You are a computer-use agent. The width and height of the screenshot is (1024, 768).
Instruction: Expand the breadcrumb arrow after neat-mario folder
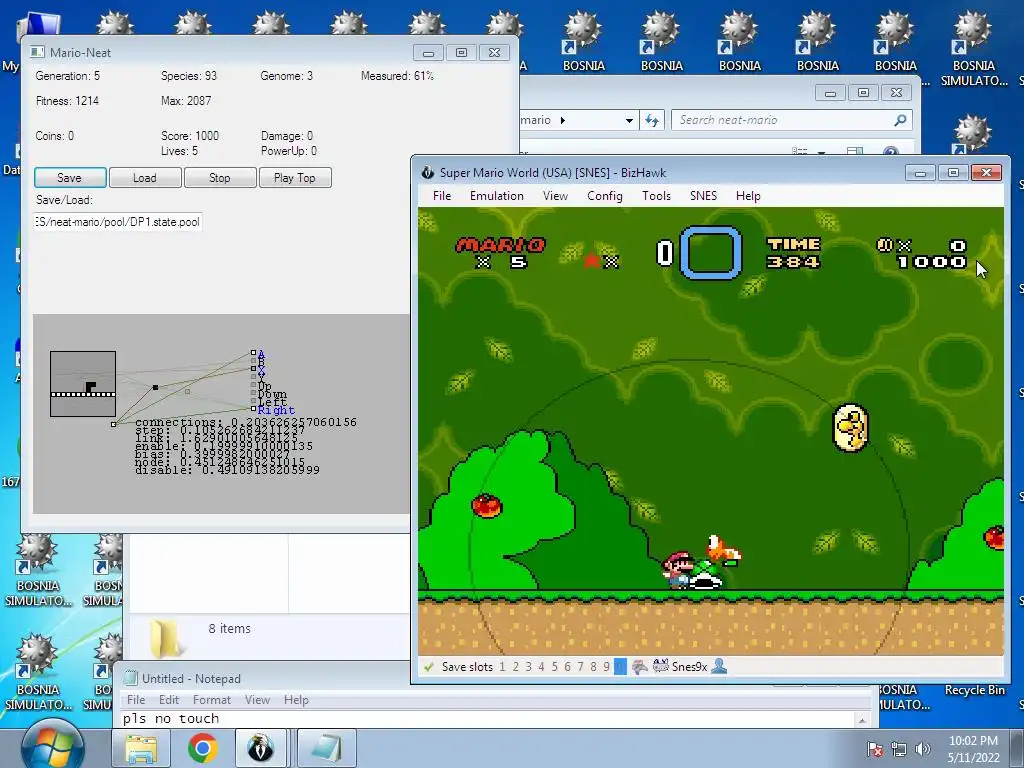[x=563, y=120]
